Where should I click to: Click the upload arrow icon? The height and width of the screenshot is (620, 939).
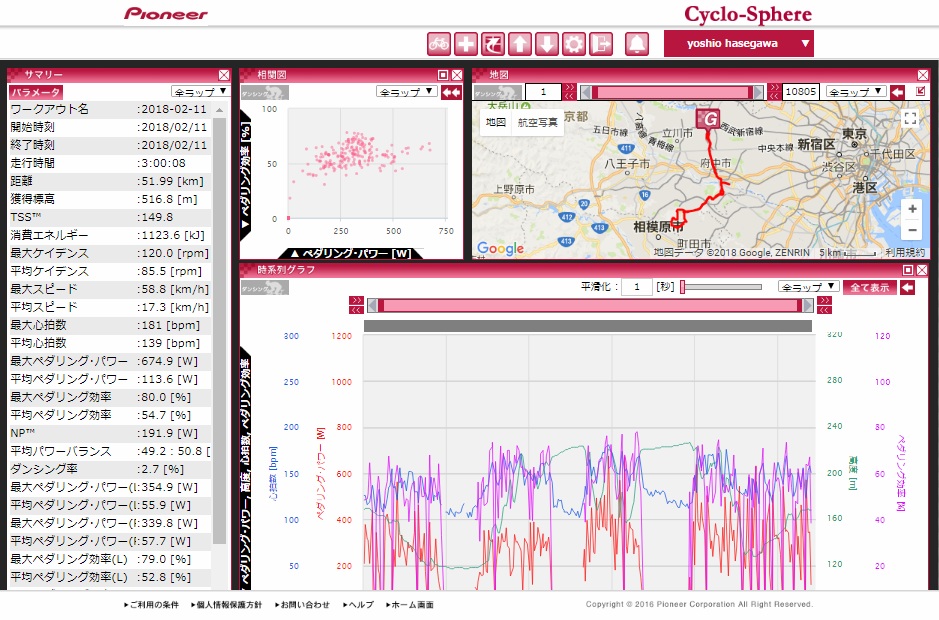point(520,44)
